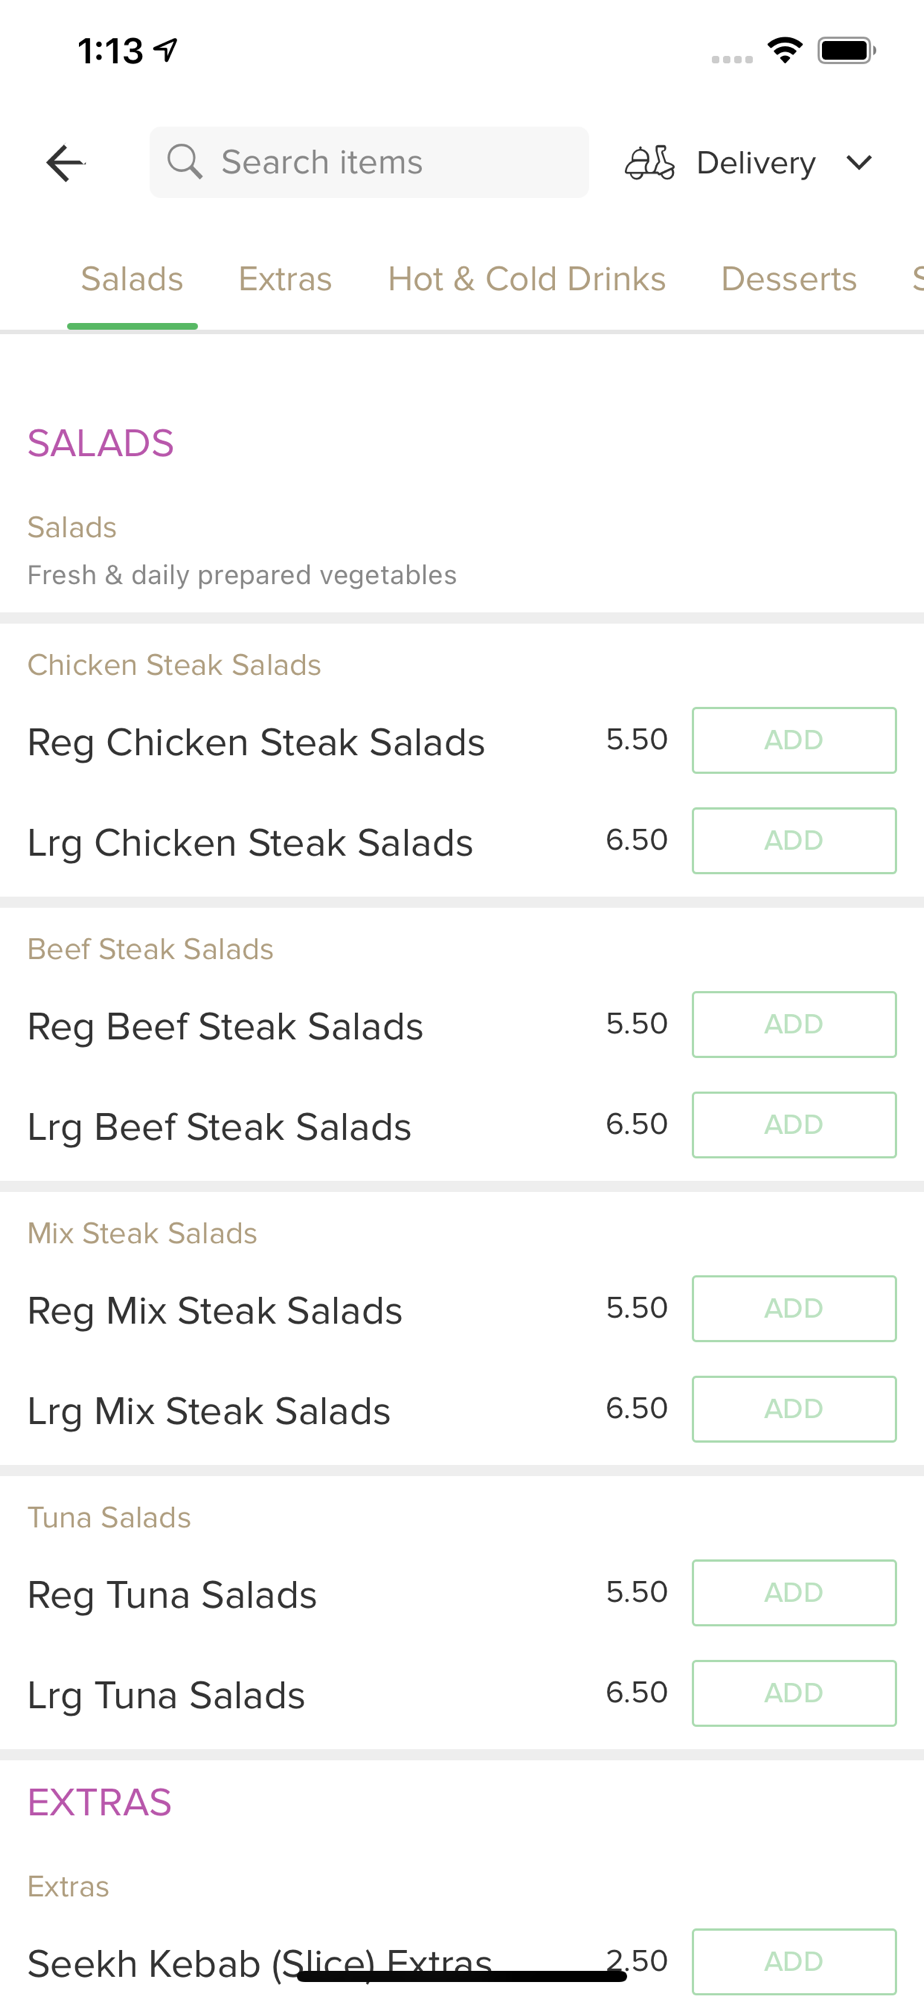The height and width of the screenshot is (2000, 924).
Task: Add Lrg Tuna Salads to order
Action: click(794, 1692)
